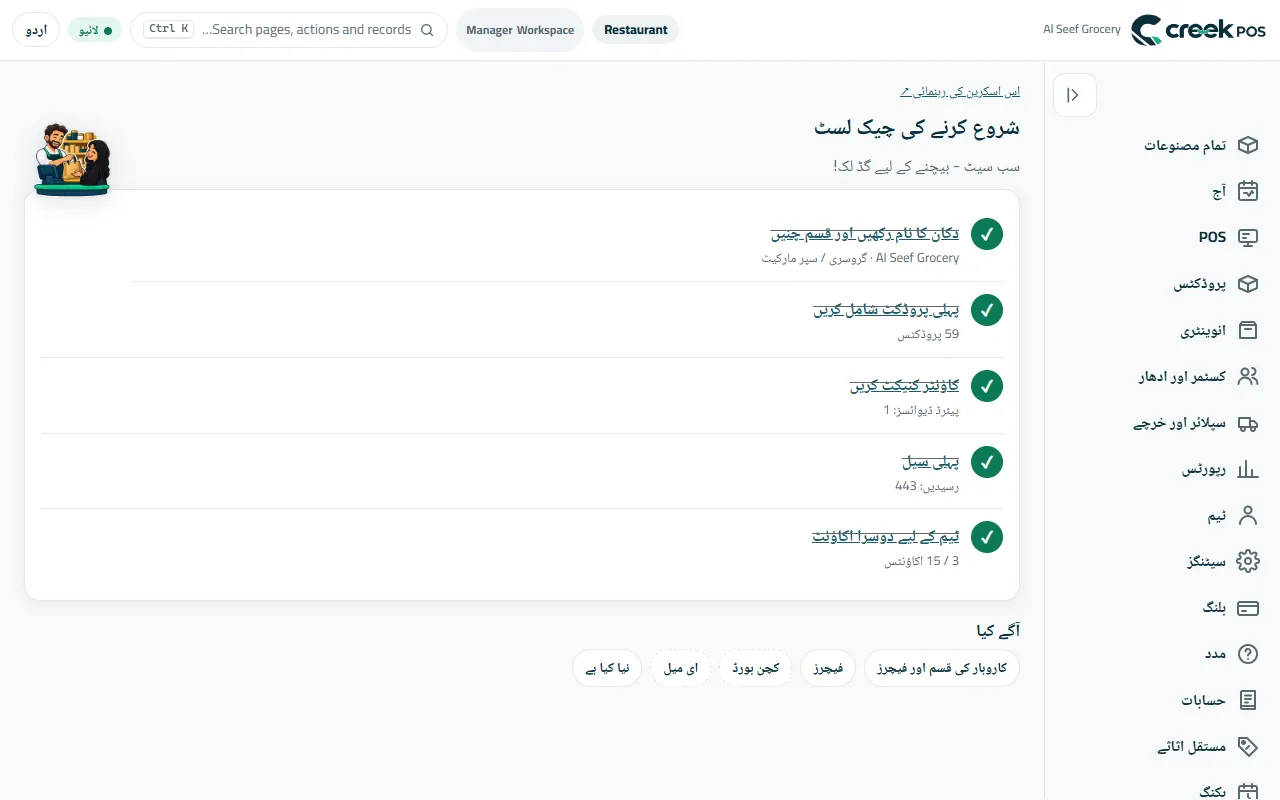Click the لائیو status badge
This screenshot has height=800, width=1280.
coord(95,30)
